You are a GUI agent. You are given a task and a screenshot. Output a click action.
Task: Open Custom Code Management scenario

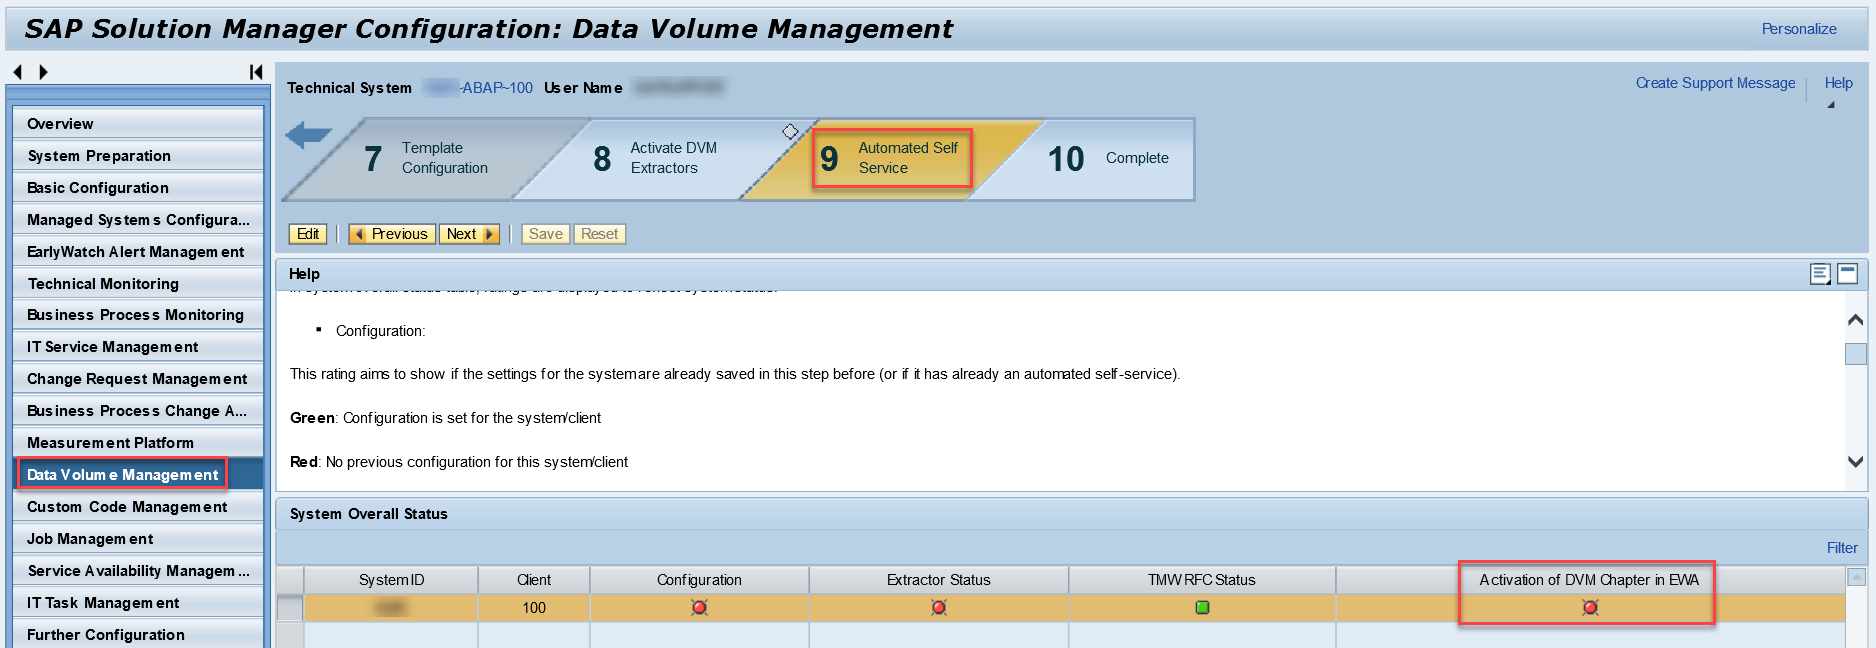139,507
